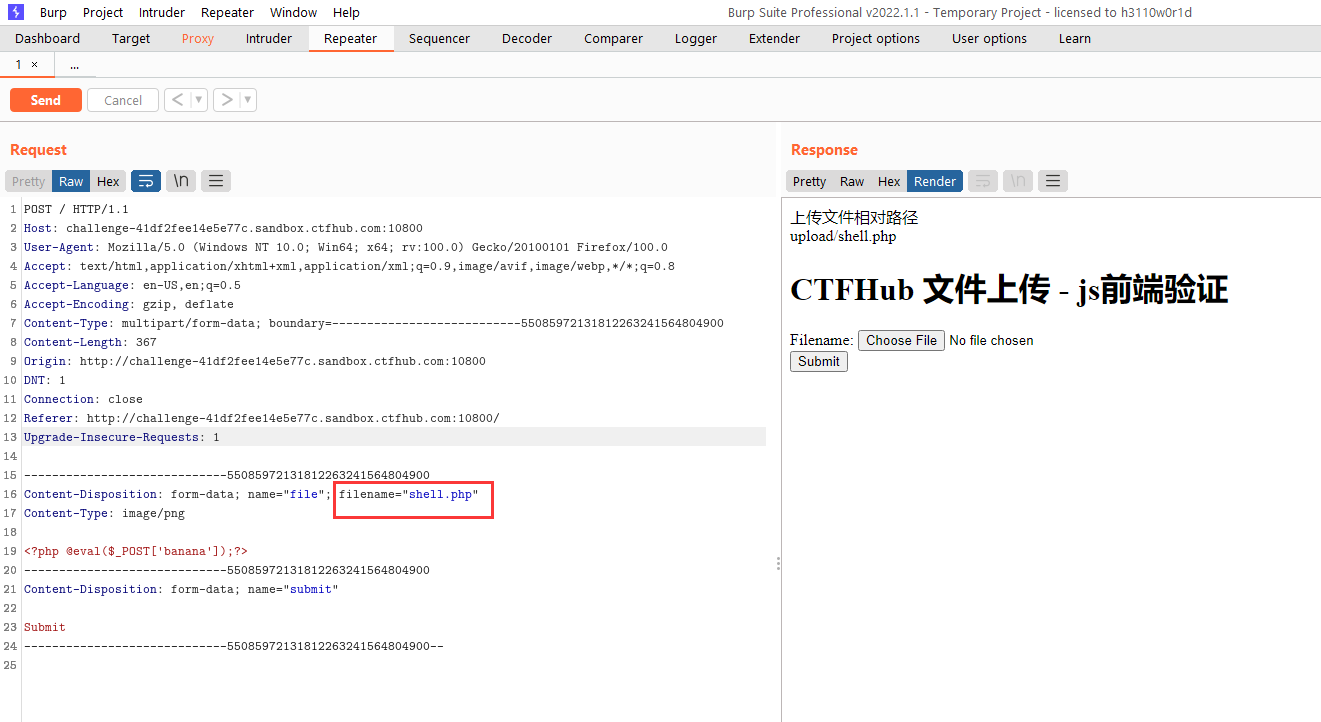The height and width of the screenshot is (722, 1321).
Task: Switch Response view to Render
Action: point(935,181)
